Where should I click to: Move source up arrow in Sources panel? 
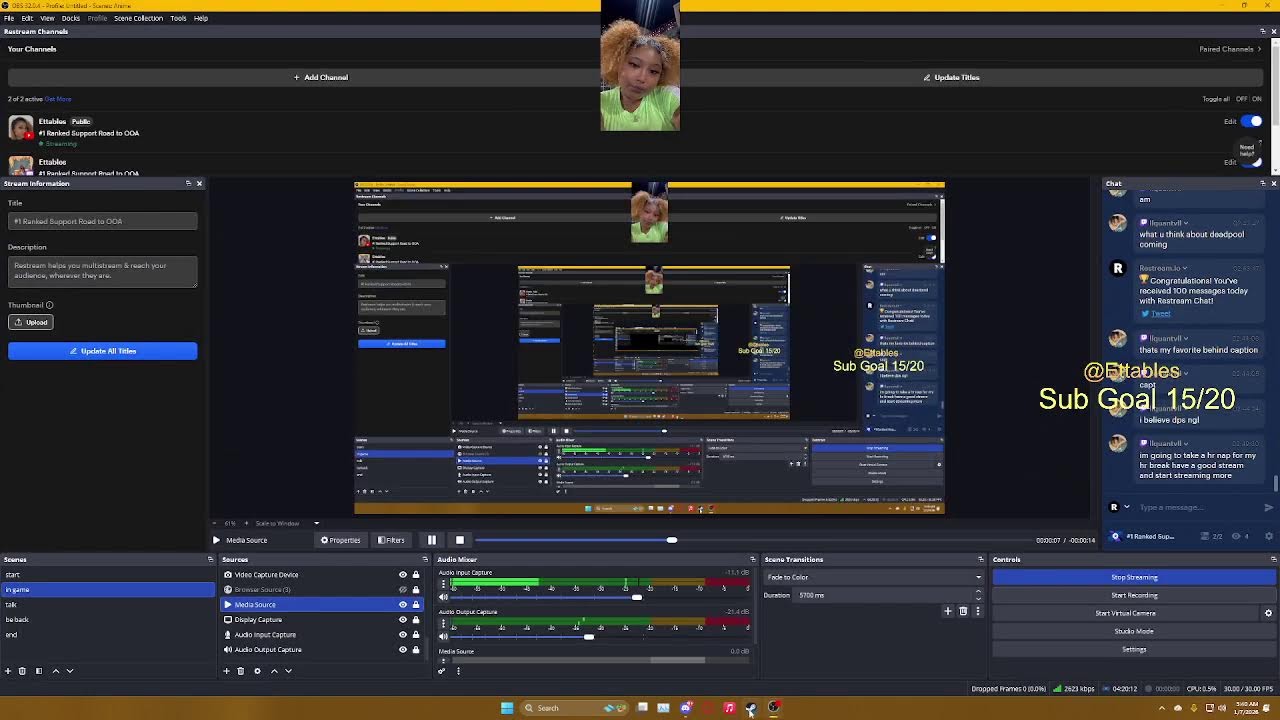point(274,671)
